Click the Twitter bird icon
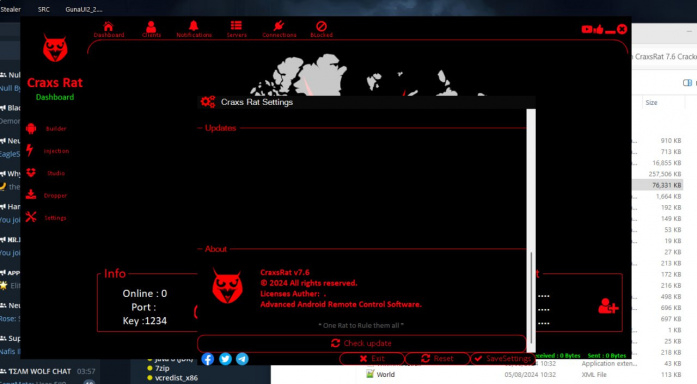Viewport: 697px width, 384px height. tap(225, 359)
